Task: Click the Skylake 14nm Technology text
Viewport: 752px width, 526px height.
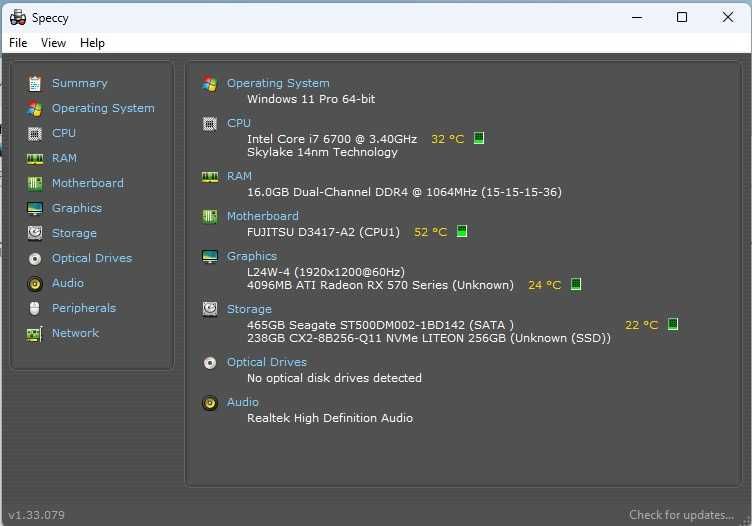Action: [x=322, y=152]
